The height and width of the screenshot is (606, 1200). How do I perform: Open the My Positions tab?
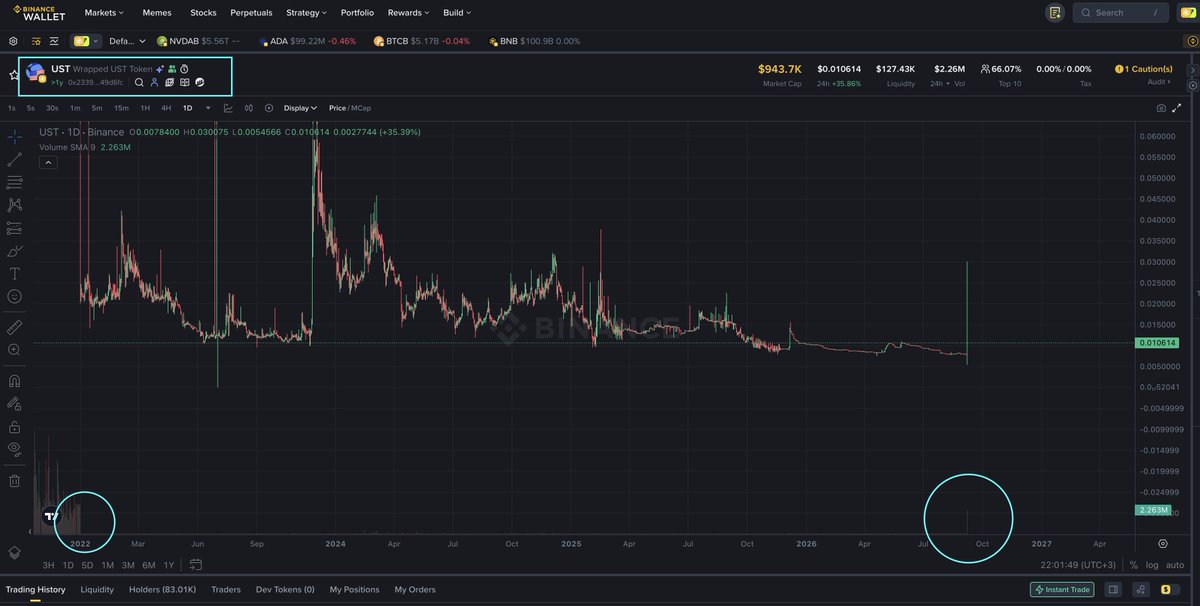pos(355,590)
